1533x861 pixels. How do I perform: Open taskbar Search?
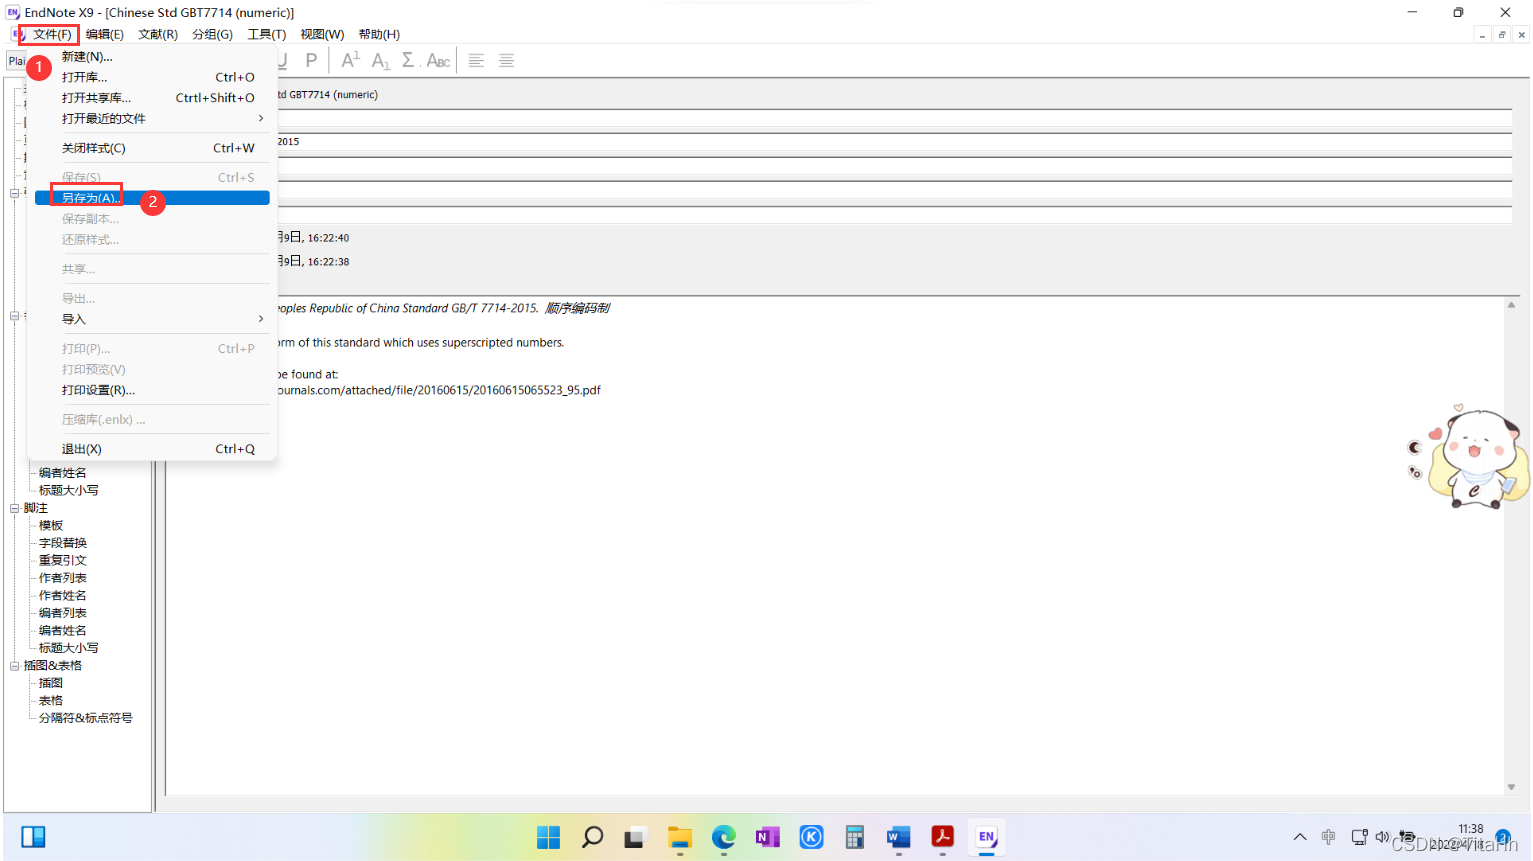click(592, 837)
